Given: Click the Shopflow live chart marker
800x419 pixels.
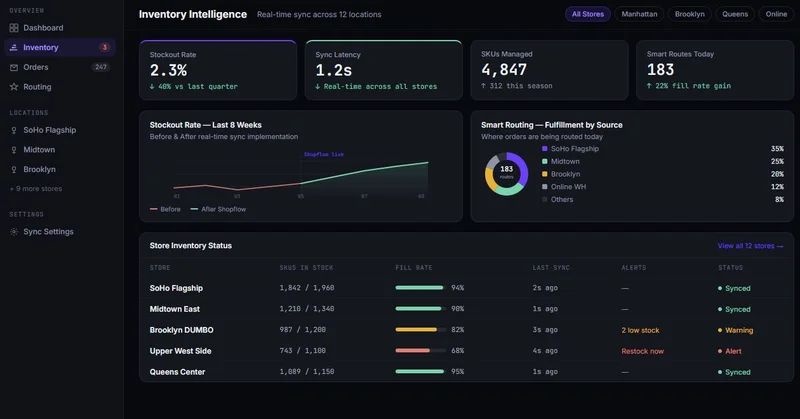Looking at the screenshot, I should 323,154.
